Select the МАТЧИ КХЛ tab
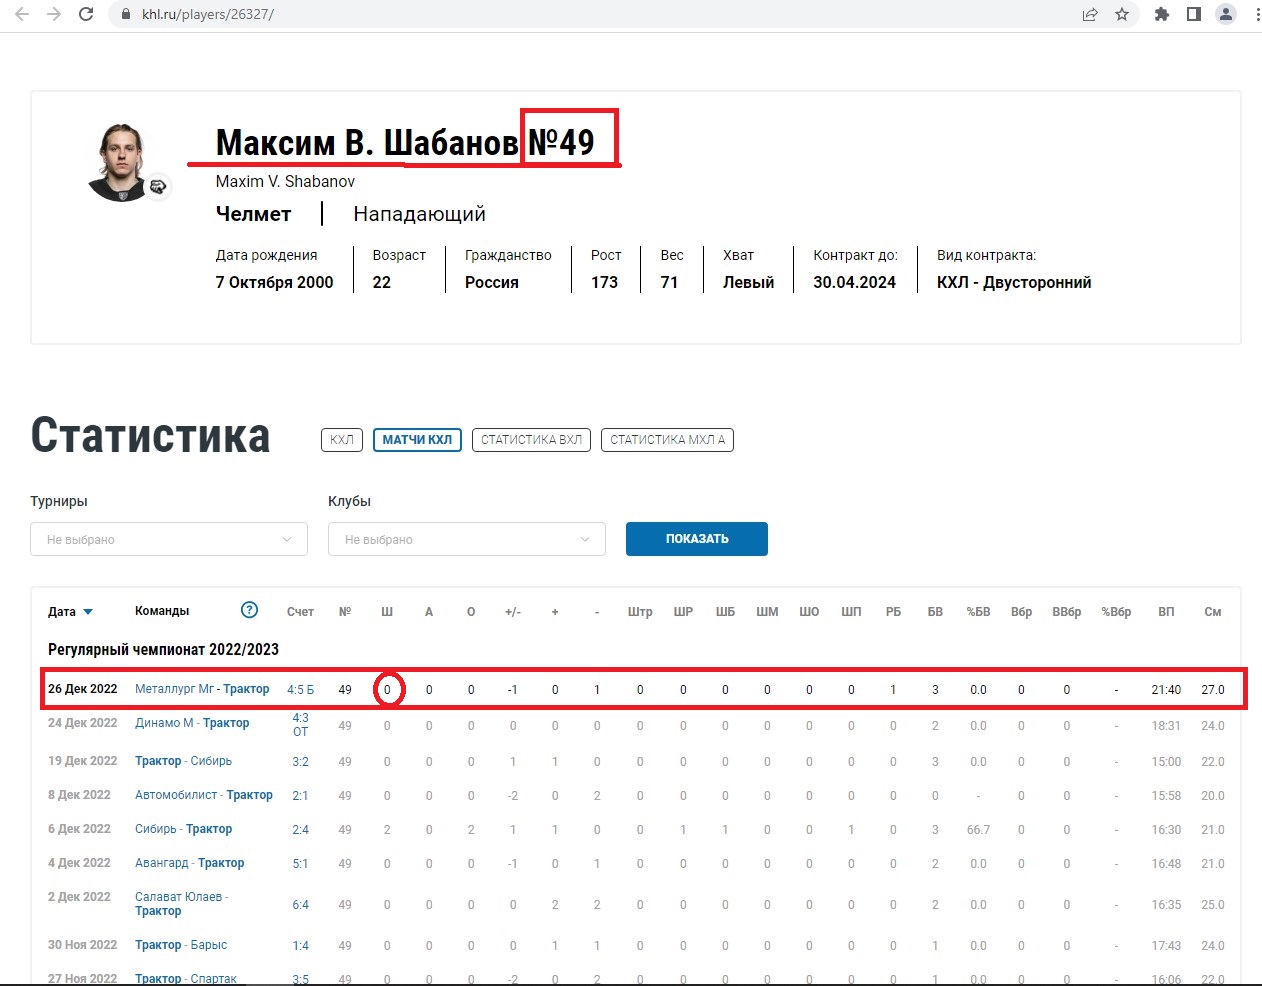The width and height of the screenshot is (1262, 986). pos(417,440)
